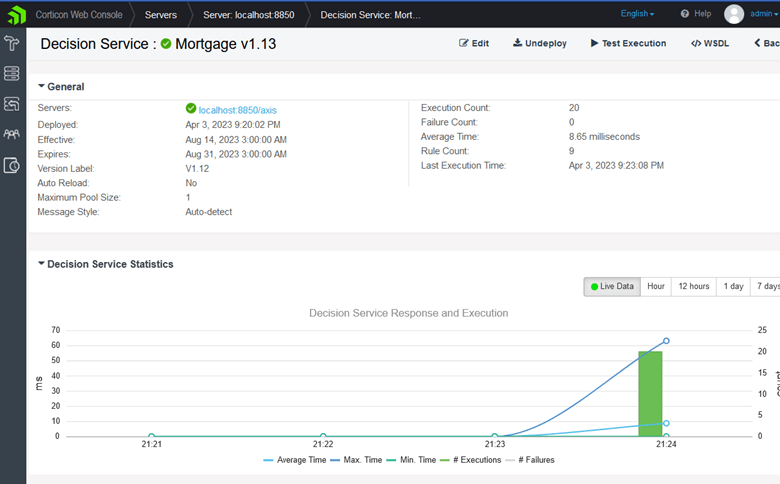Go to Servers in the breadcrumb
This screenshot has width=780, height=484.
click(160, 15)
